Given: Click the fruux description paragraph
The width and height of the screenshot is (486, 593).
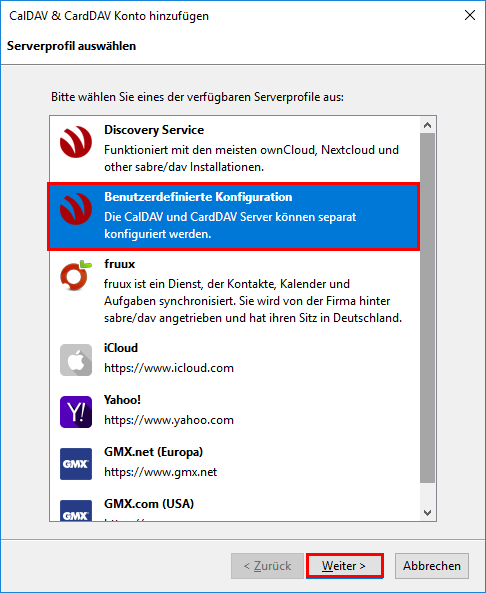Looking at the screenshot, I should click(253, 301).
